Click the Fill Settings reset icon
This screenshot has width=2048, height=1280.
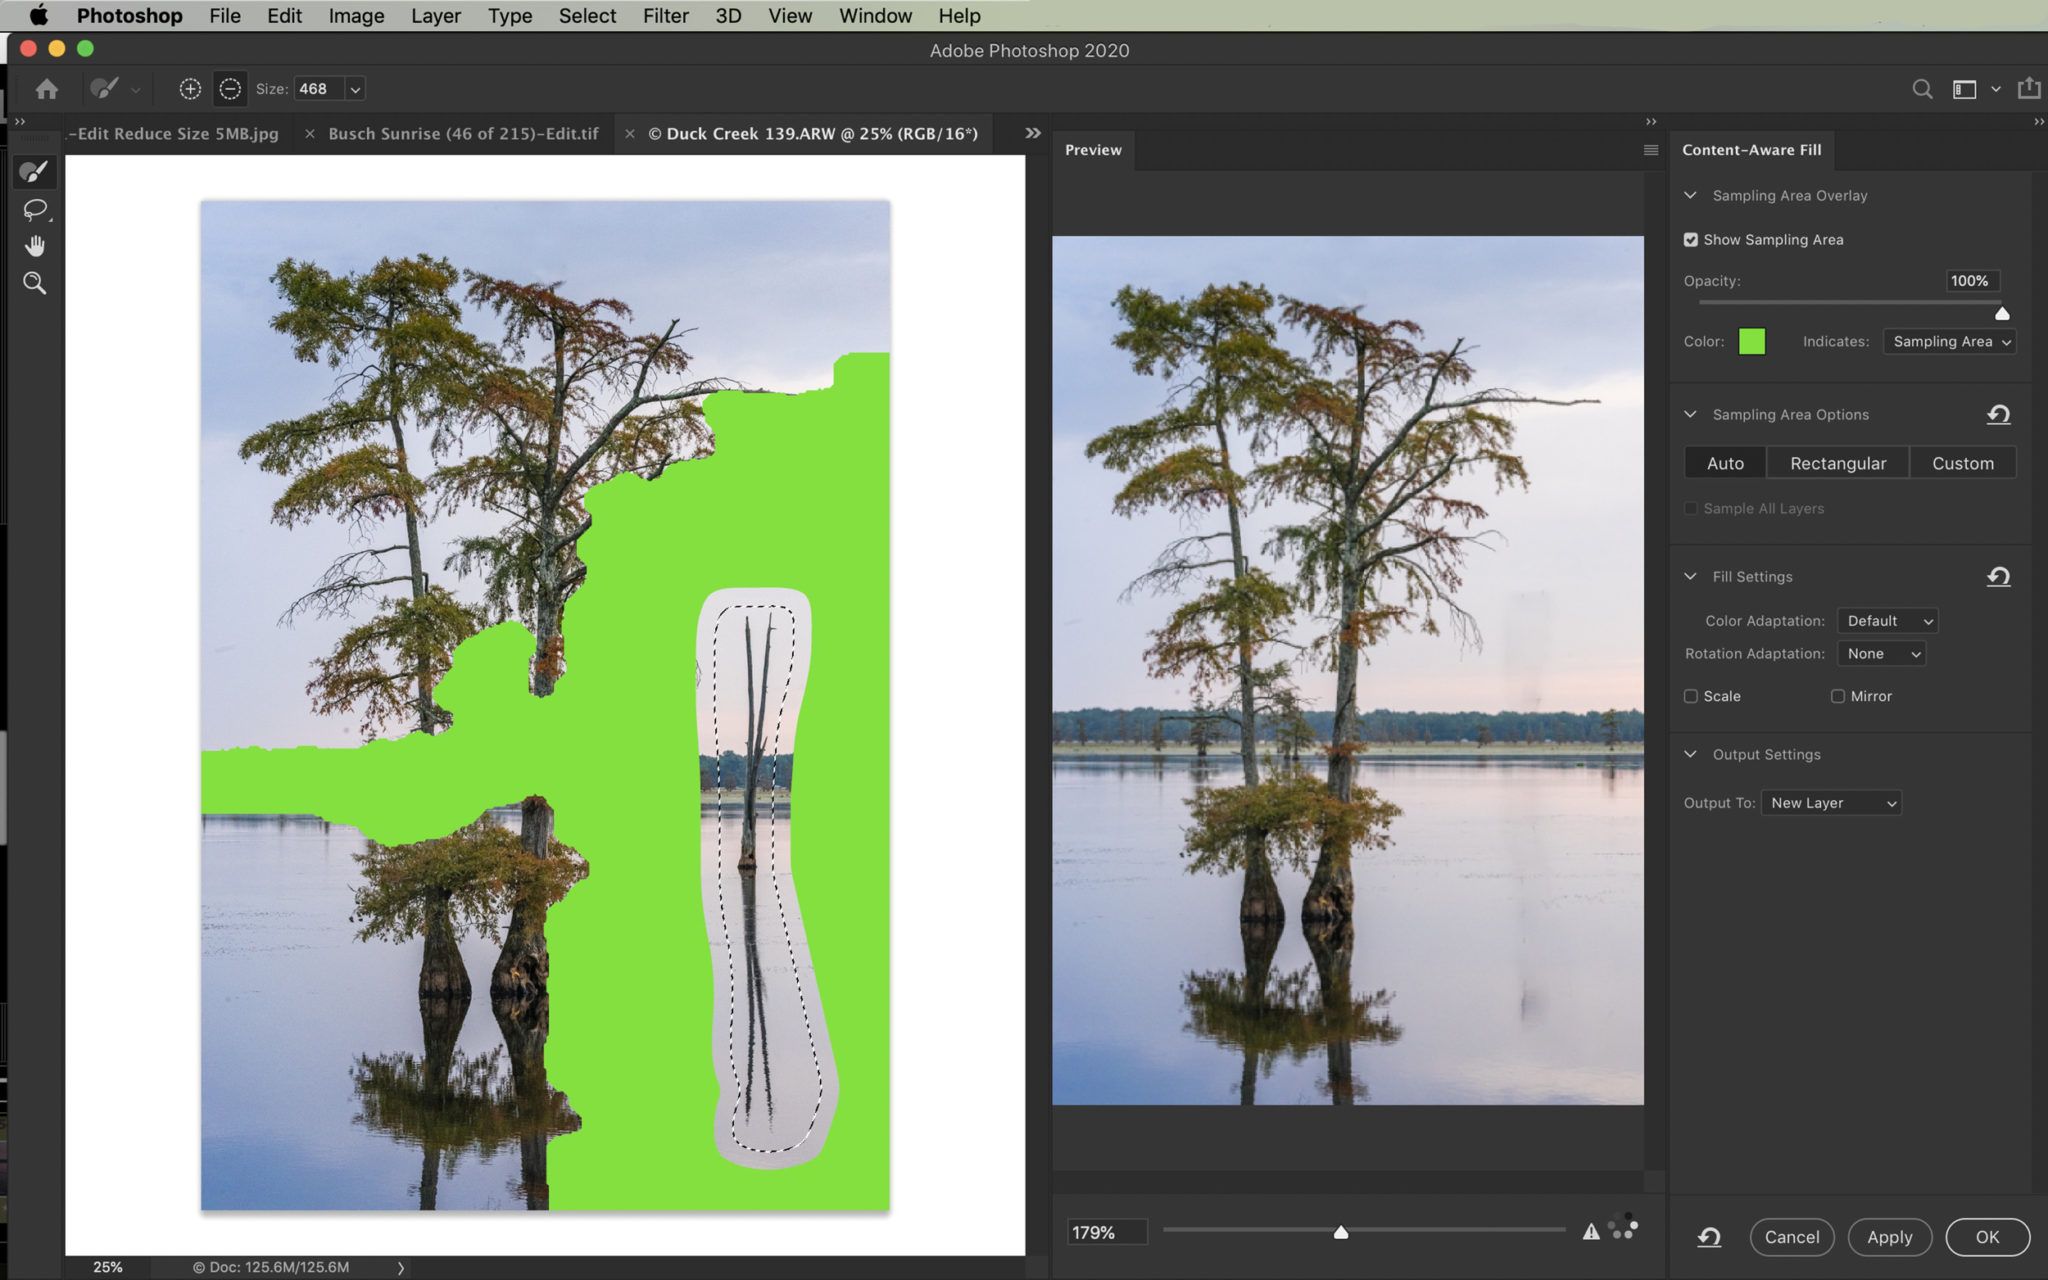pyautogui.click(x=1999, y=575)
